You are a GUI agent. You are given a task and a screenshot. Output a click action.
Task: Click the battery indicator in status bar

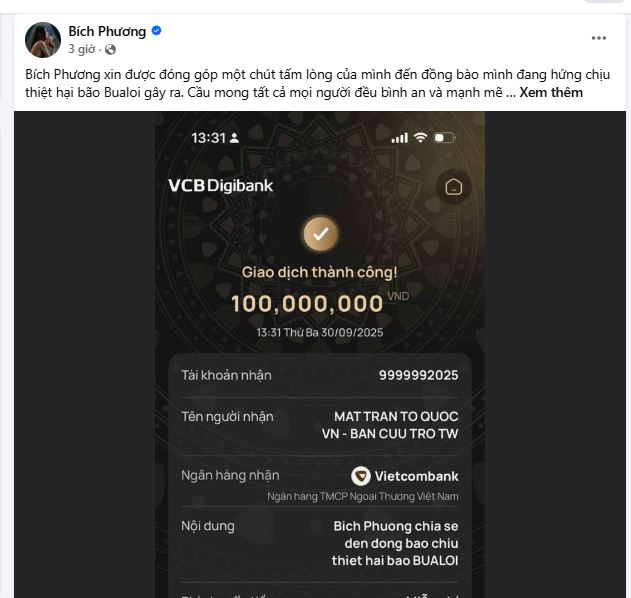(x=444, y=138)
